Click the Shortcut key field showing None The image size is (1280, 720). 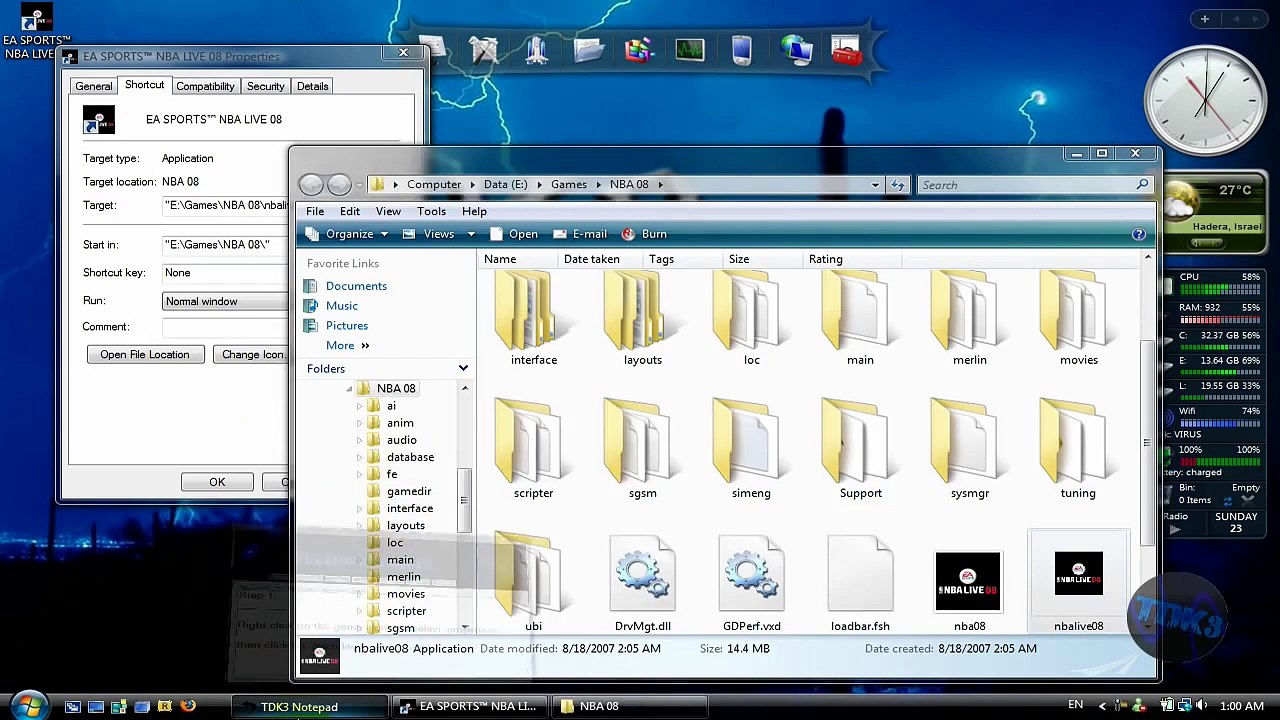[x=225, y=273]
